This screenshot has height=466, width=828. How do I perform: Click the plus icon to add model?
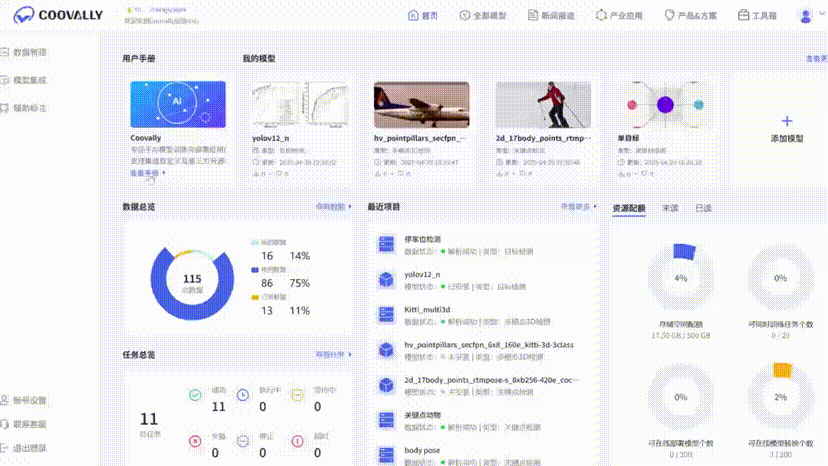pyautogui.click(x=787, y=120)
